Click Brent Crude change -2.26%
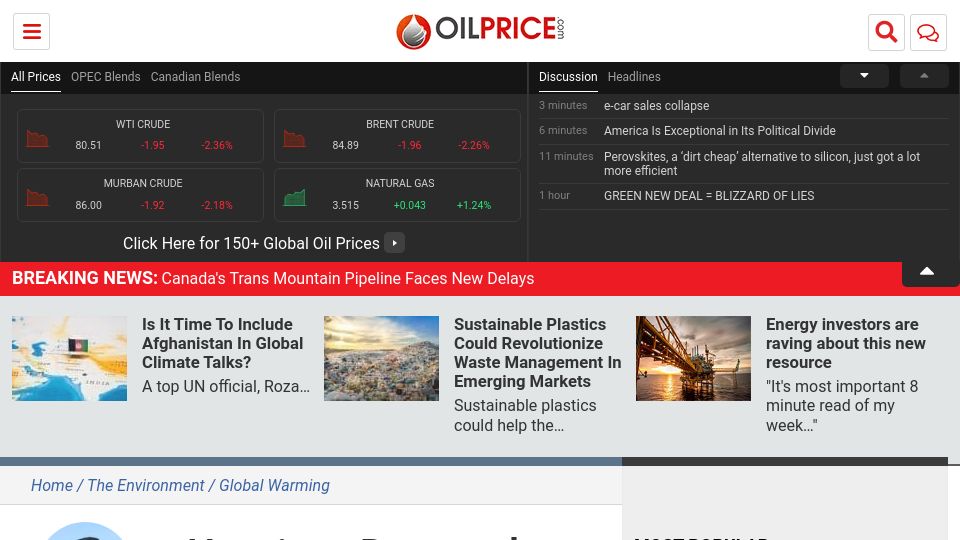Viewport: 960px width, 540px height. (474, 146)
